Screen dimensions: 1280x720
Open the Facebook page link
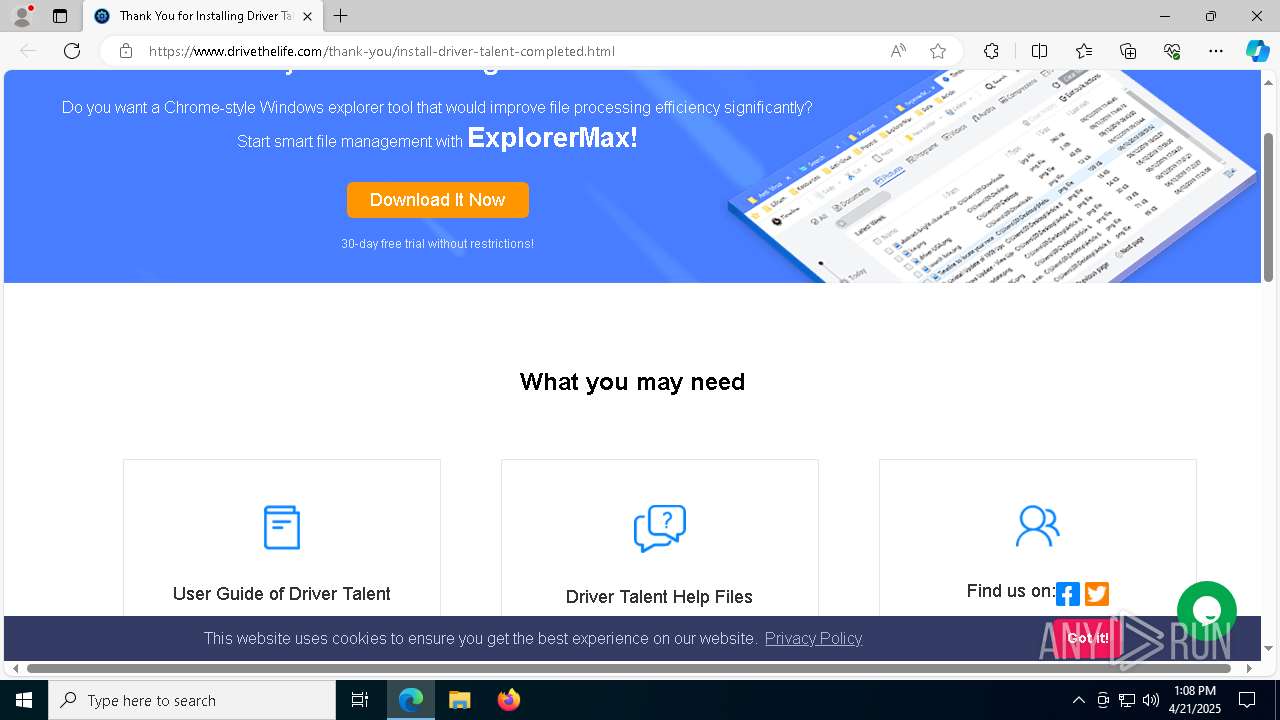[1068, 594]
